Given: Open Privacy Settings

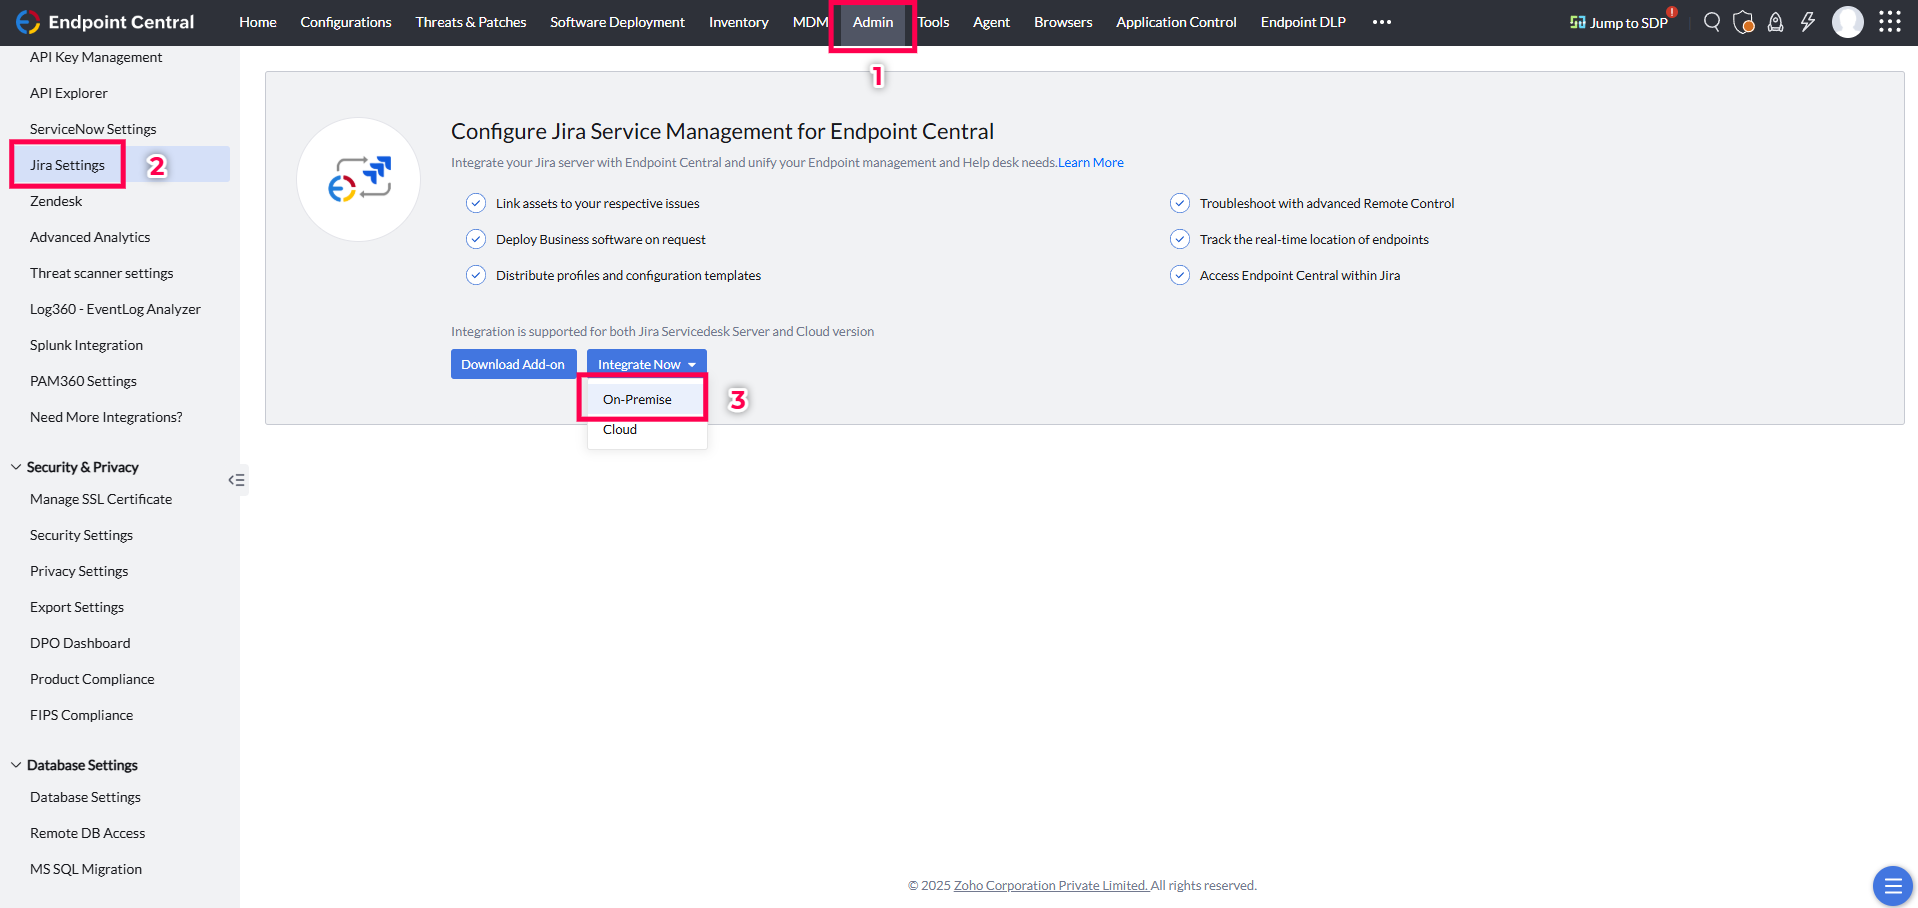Looking at the screenshot, I should tap(79, 571).
